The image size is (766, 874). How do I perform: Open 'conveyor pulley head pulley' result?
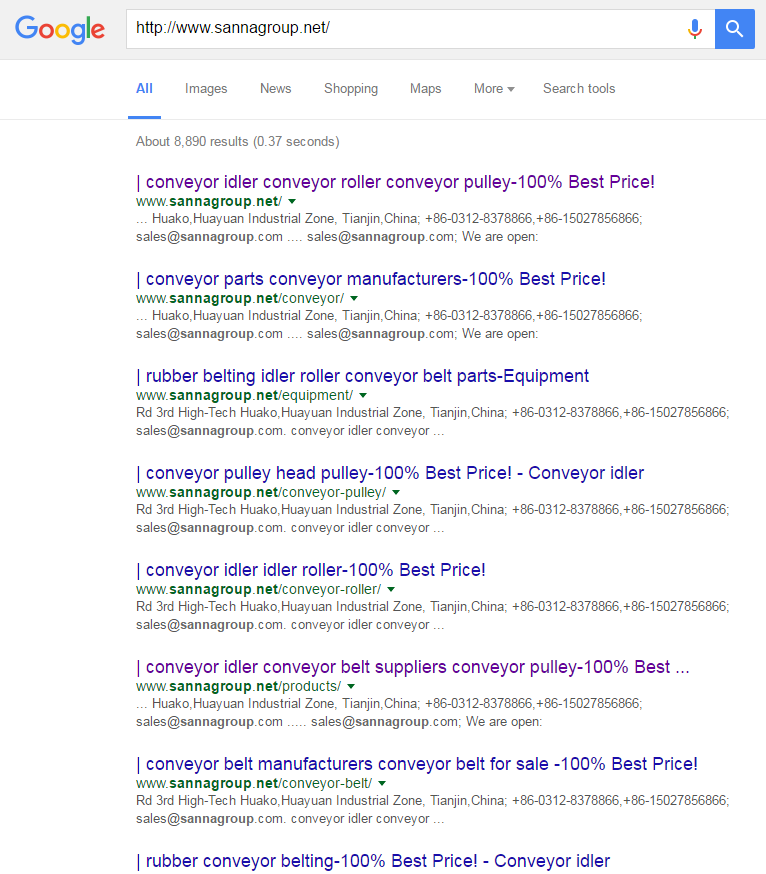click(x=390, y=473)
